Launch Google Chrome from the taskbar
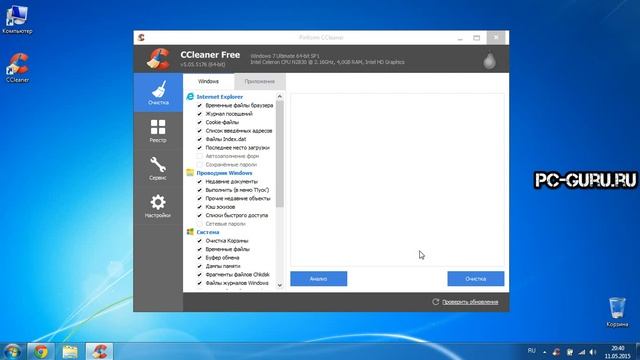Screen dimensions: 640x360 [x=40, y=351]
